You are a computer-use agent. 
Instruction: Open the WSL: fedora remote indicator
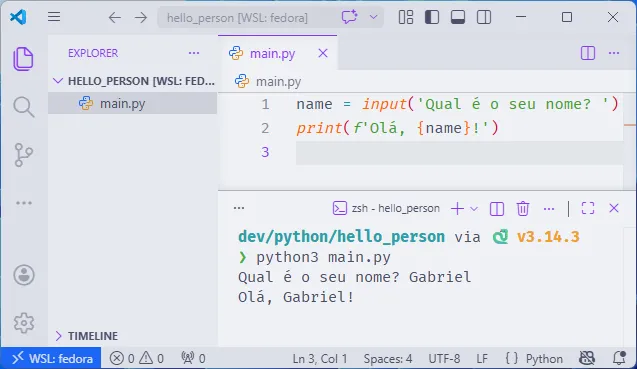click(x=51, y=358)
